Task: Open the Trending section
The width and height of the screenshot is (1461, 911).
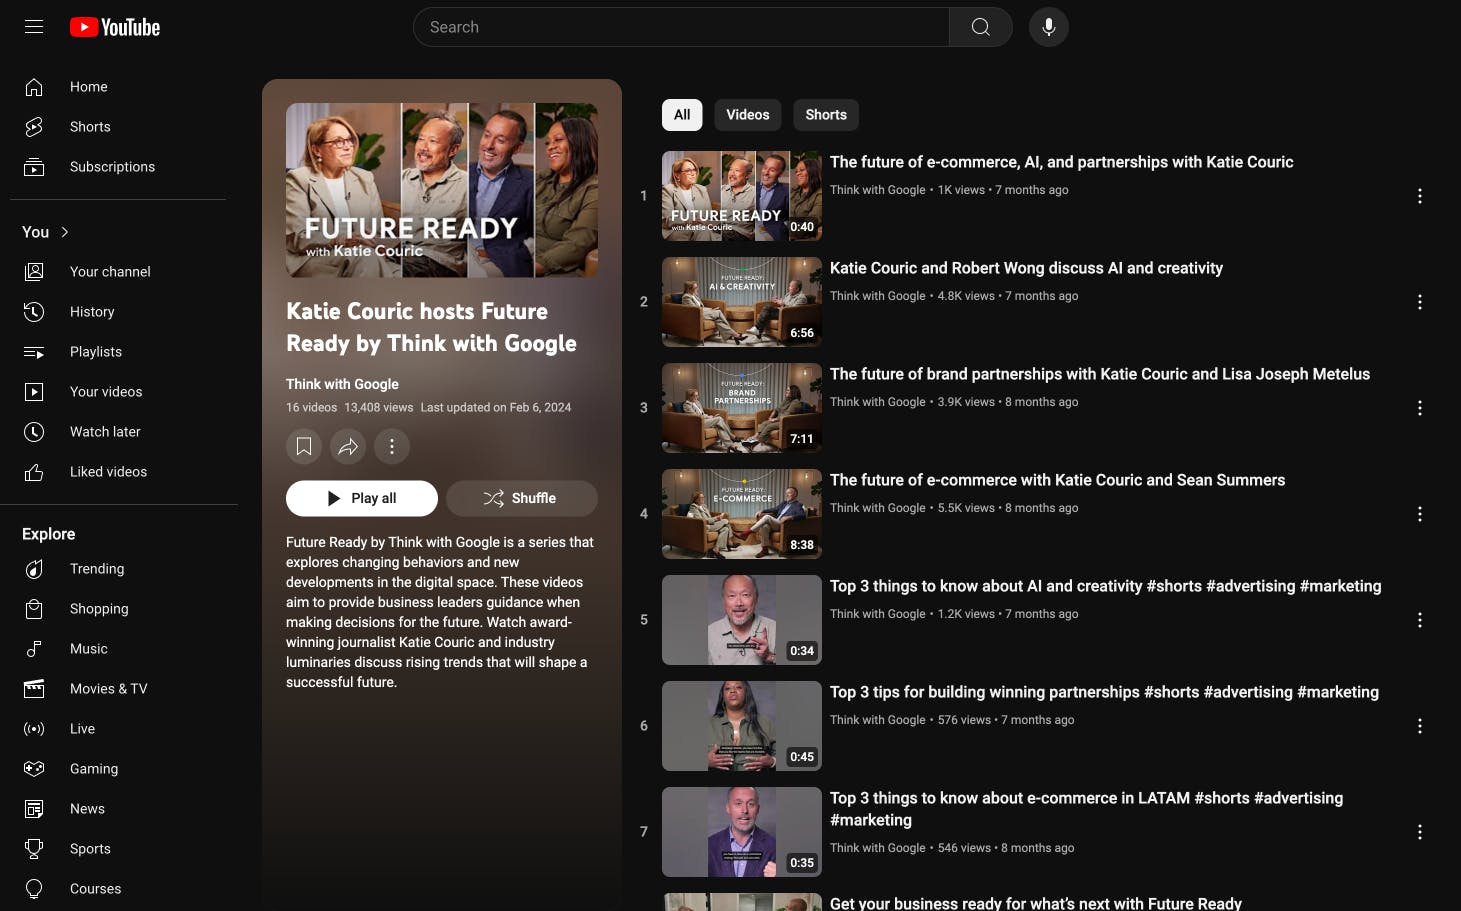Action: pos(96,569)
